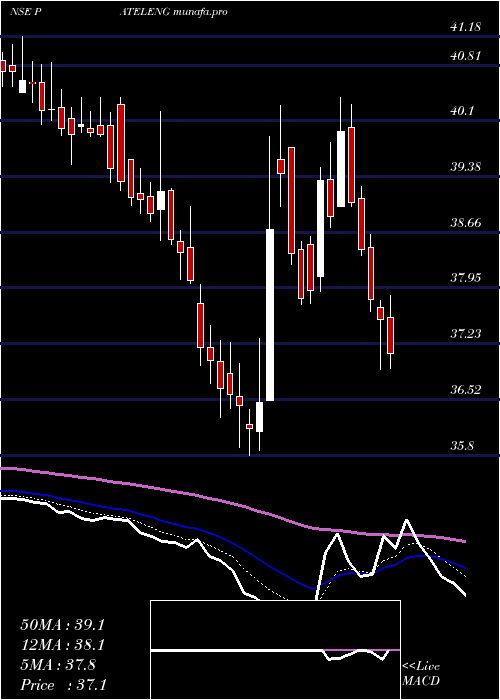This screenshot has width=500, height=700.
Task: Click the 39.38 price axis label
Action: (x=465, y=167)
